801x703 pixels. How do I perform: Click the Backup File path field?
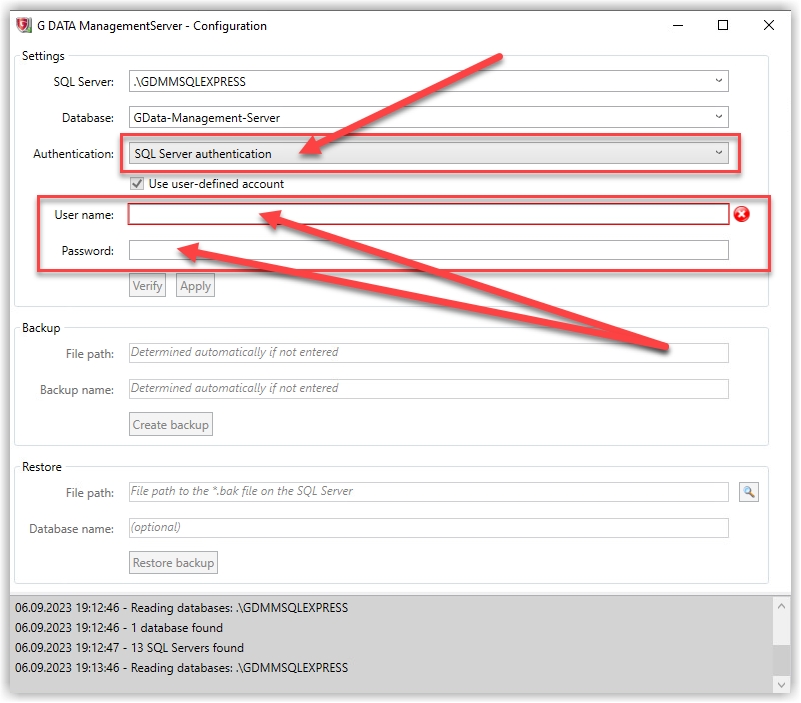point(429,353)
